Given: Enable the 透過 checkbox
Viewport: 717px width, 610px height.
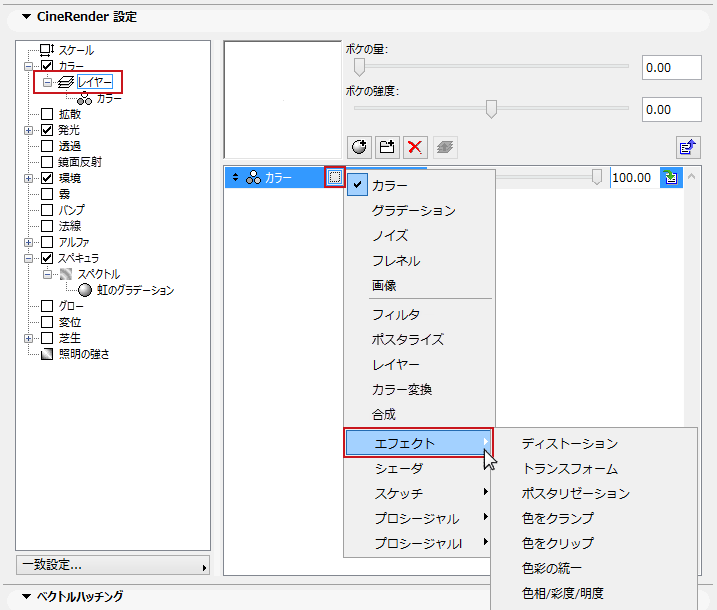Looking at the screenshot, I should point(47,146).
